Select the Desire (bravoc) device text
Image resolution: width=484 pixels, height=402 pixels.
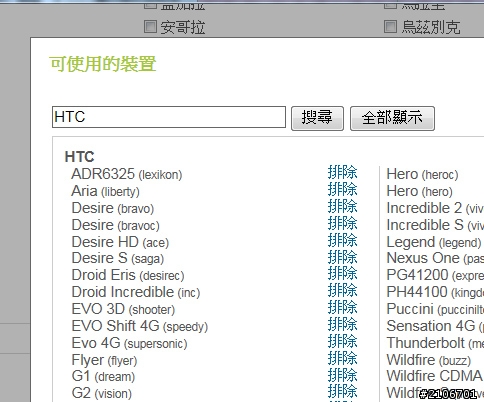click(116, 225)
